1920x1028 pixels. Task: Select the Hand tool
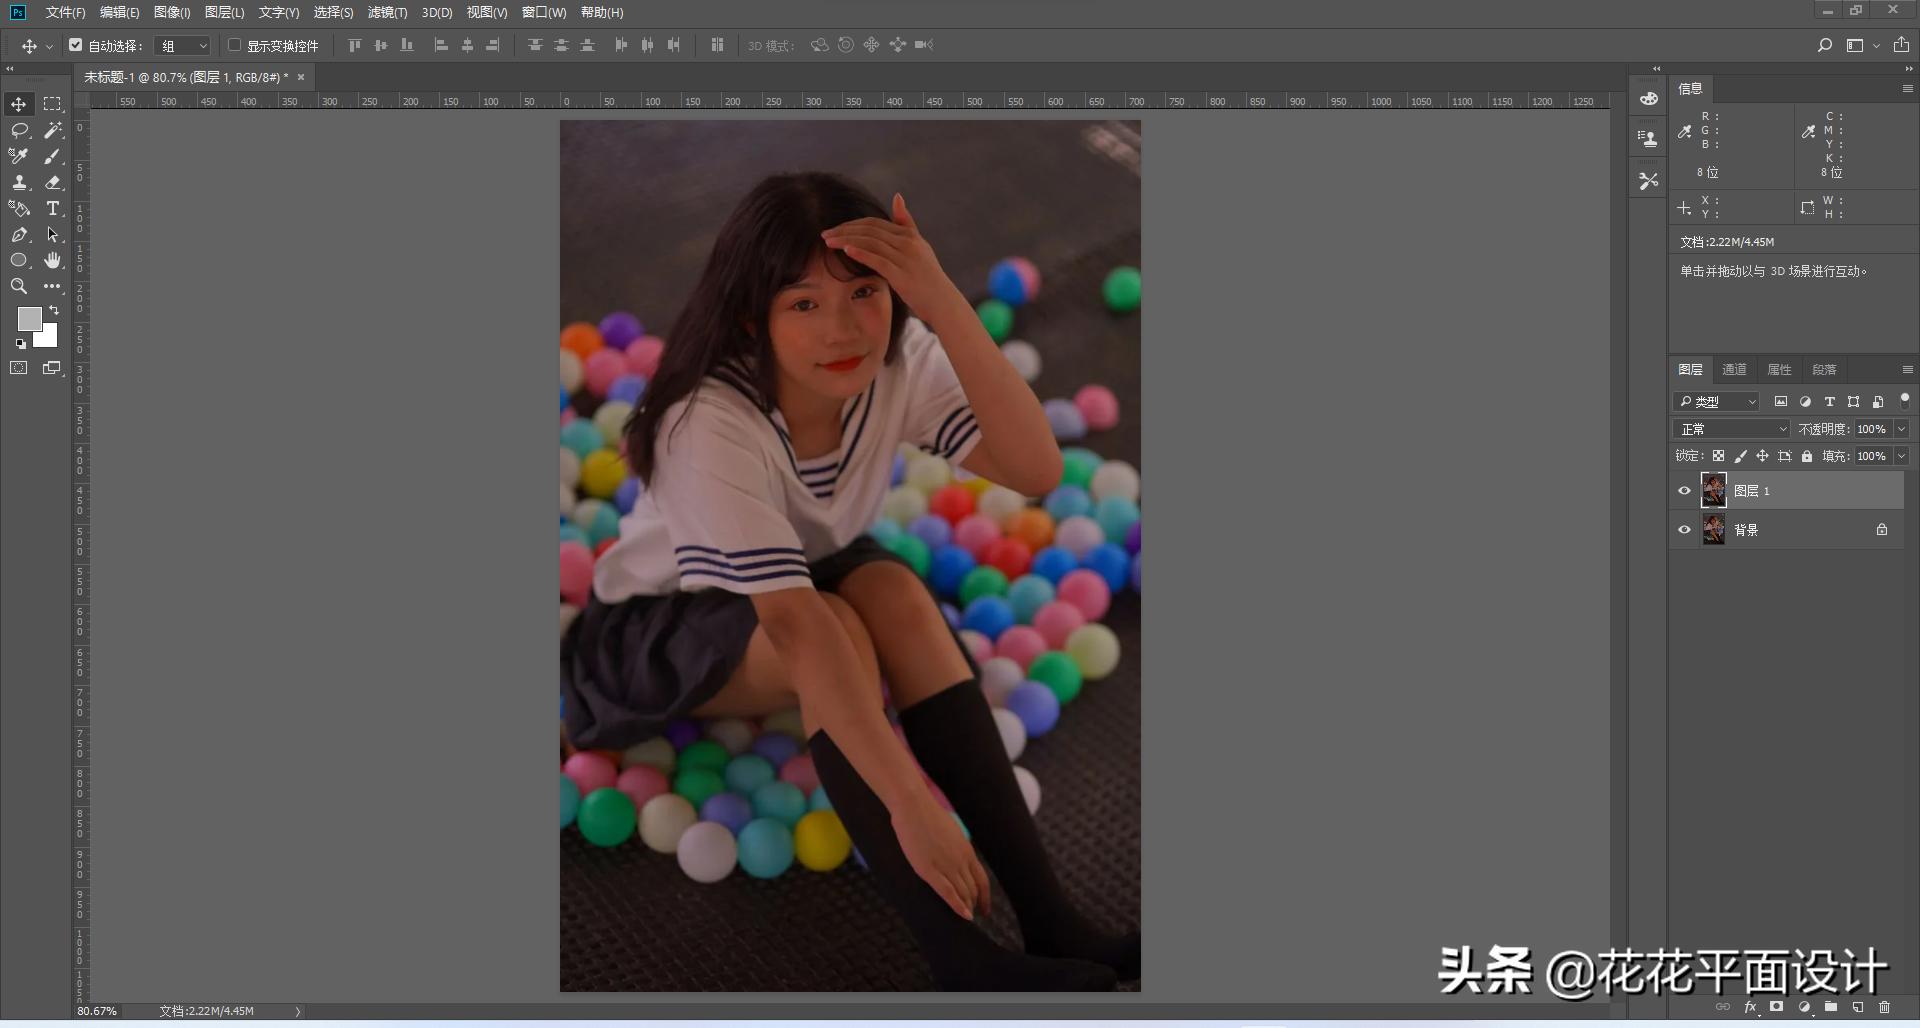53,260
